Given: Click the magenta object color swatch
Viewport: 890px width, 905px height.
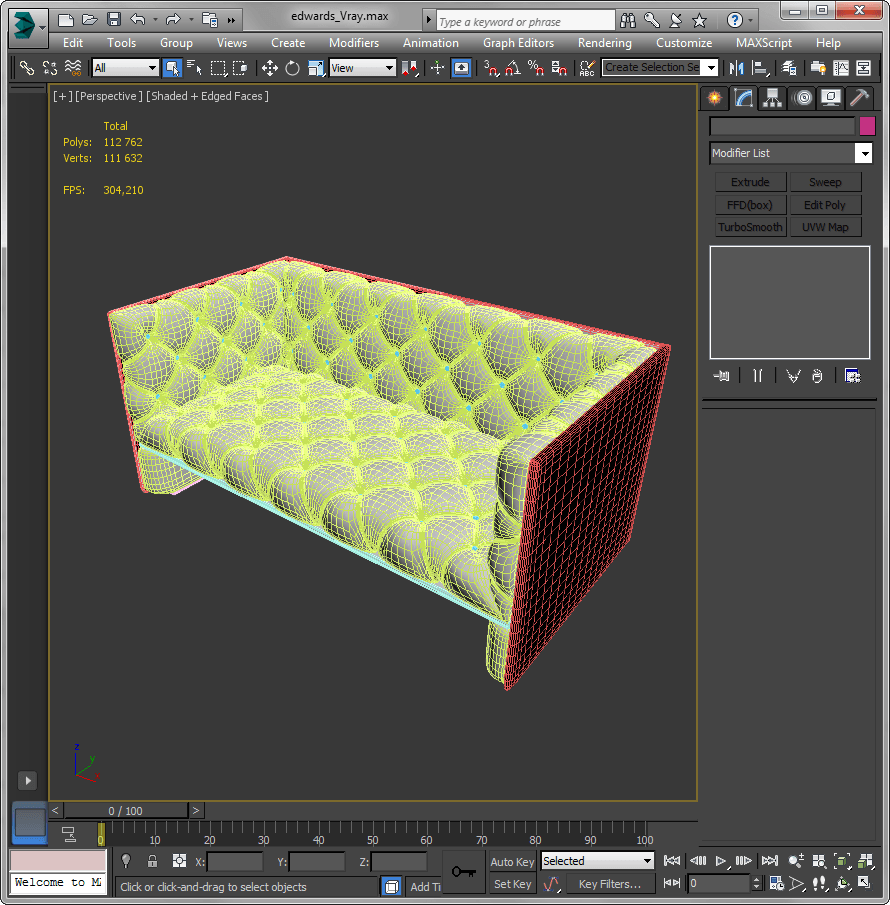Looking at the screenshot, I should pyautogui.click(x=867, y=126).
